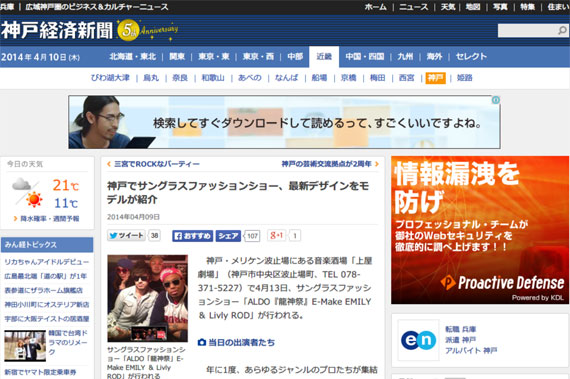This screenshot has height=379, width=570.
Task: Select the 中国・四国 region tab
Action: tap(365, 57)
